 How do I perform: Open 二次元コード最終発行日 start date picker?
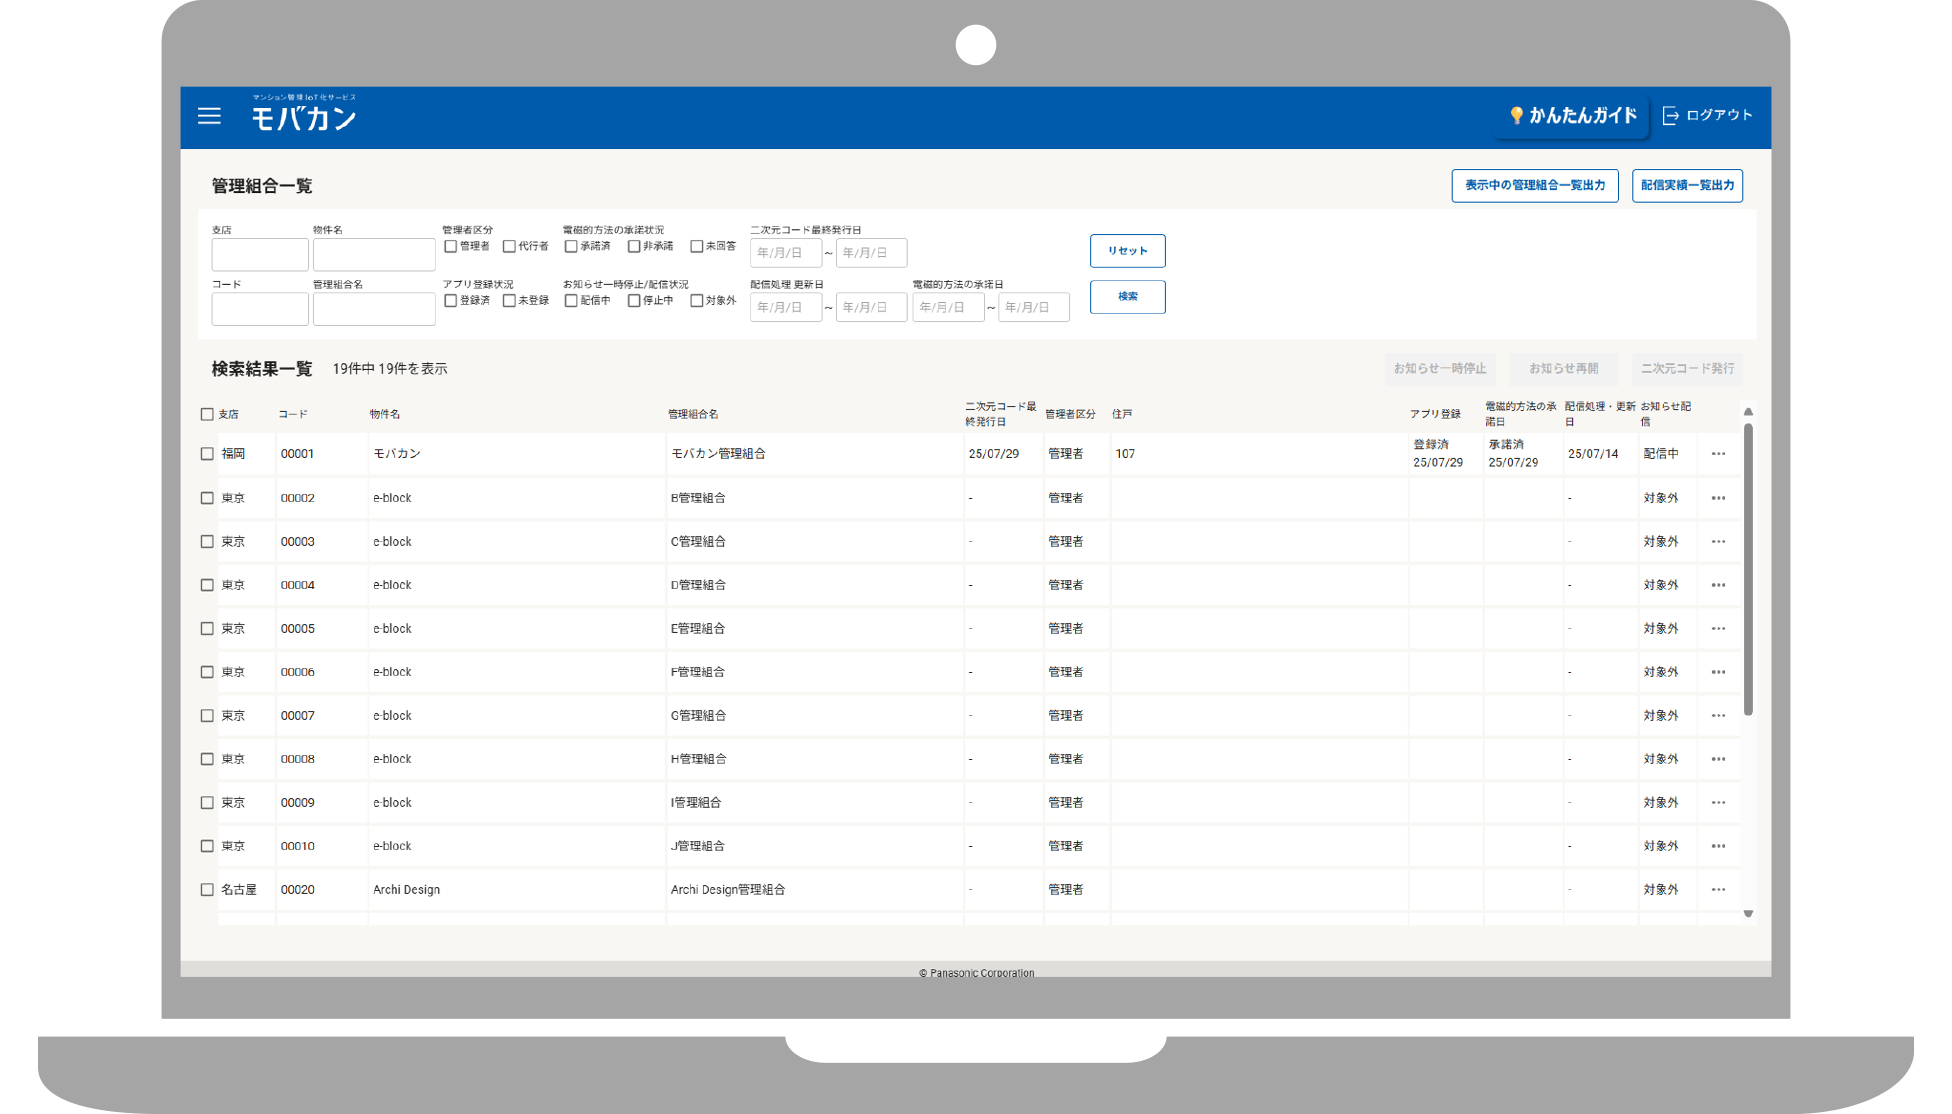(x=785, y=253)
